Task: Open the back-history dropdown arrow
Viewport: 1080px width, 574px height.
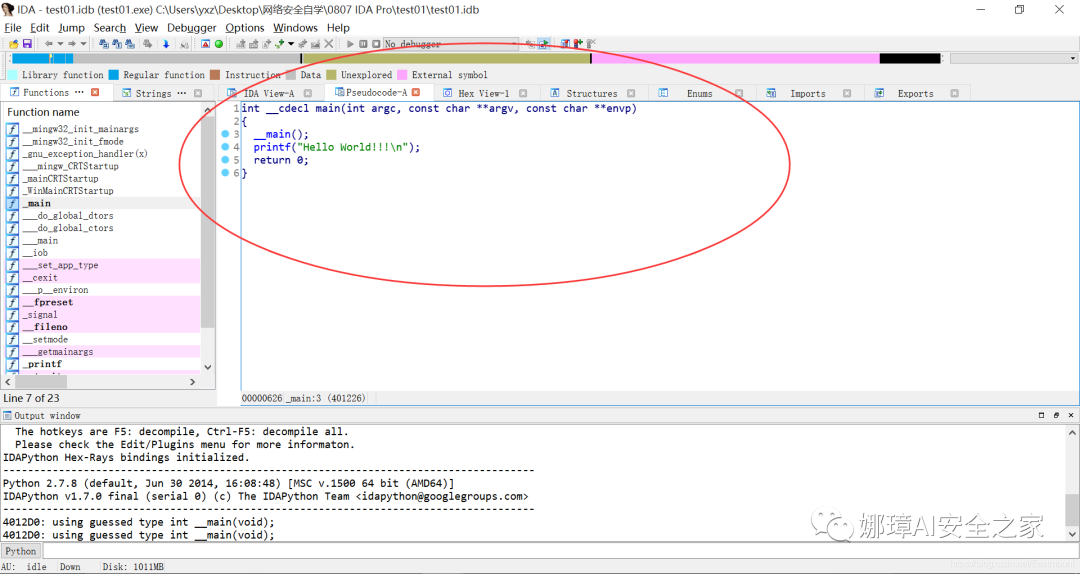Action: (60, 43)
